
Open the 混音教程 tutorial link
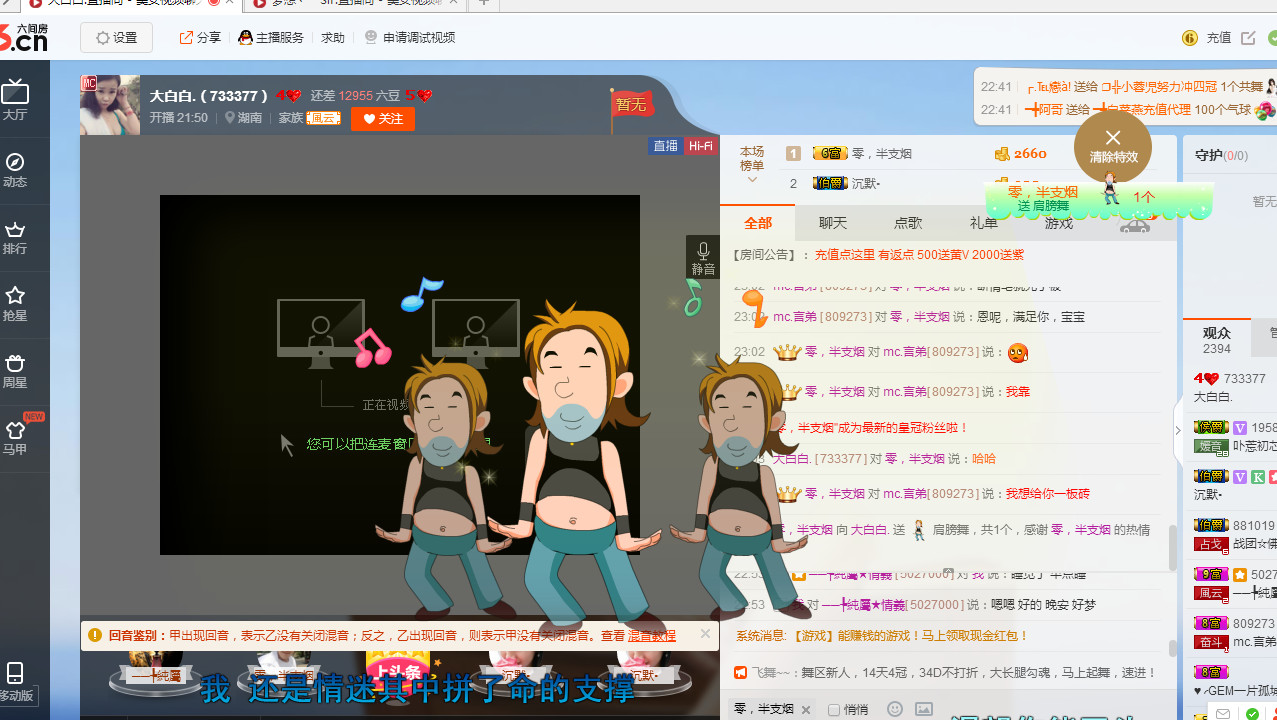[652, 635]
